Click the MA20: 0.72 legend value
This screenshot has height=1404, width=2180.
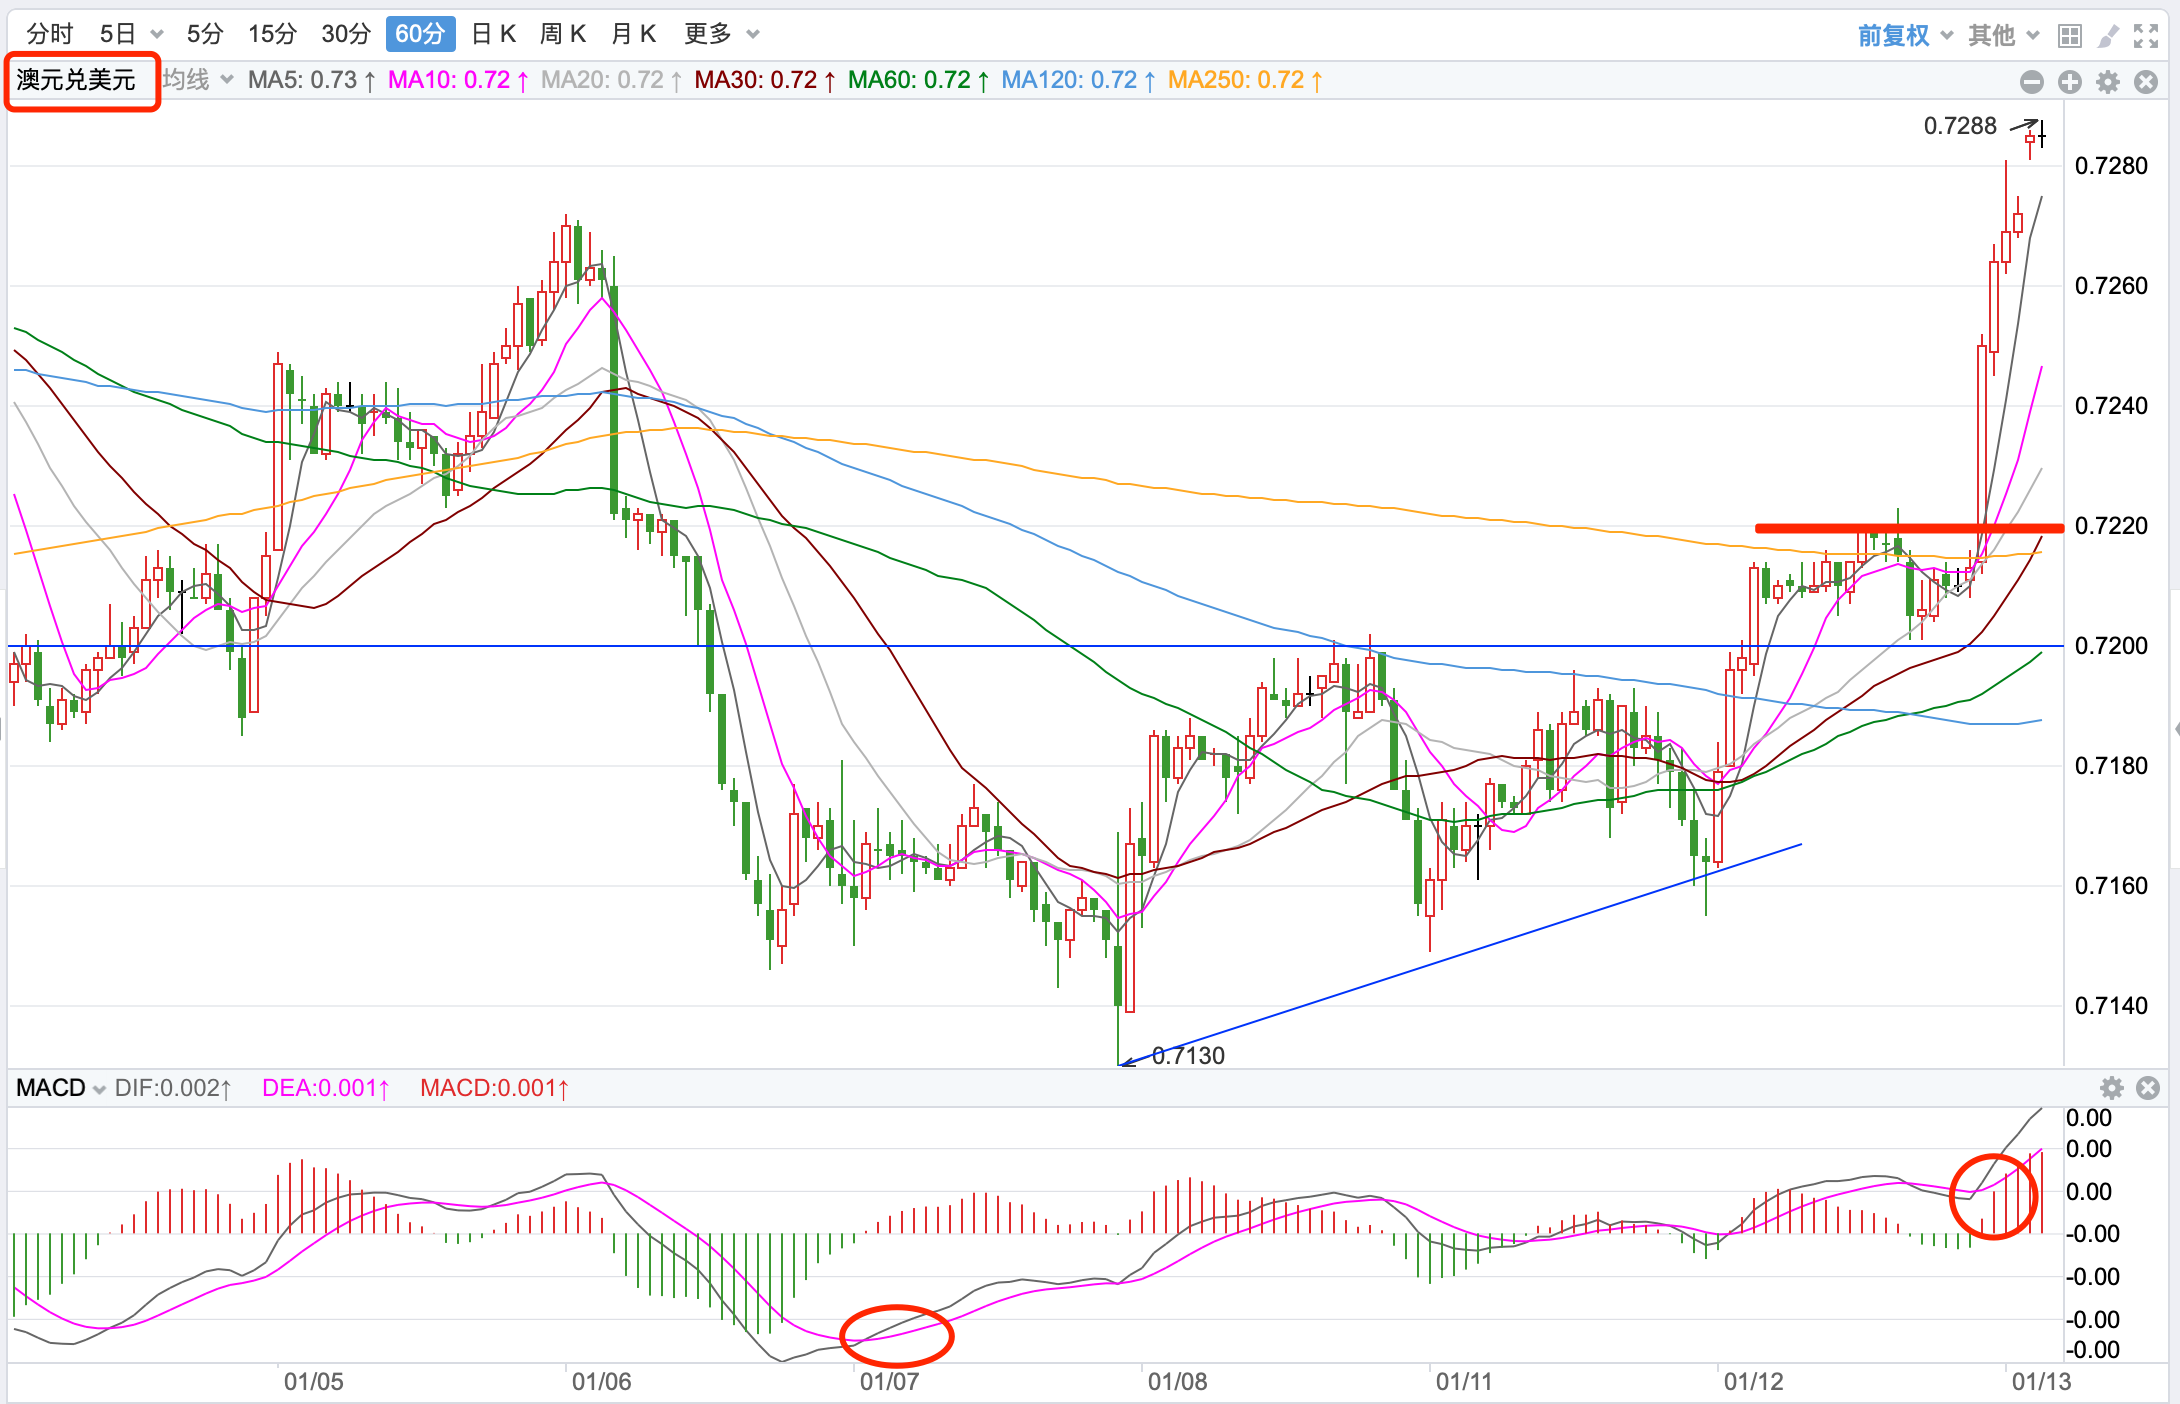tap(611, 80)
